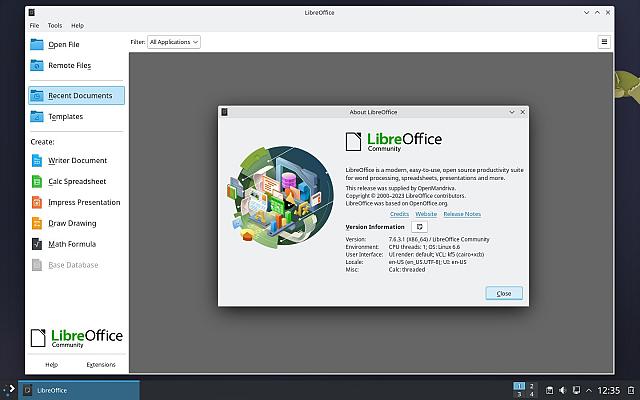Click the Draw Drawing label

tap(72, 223)
